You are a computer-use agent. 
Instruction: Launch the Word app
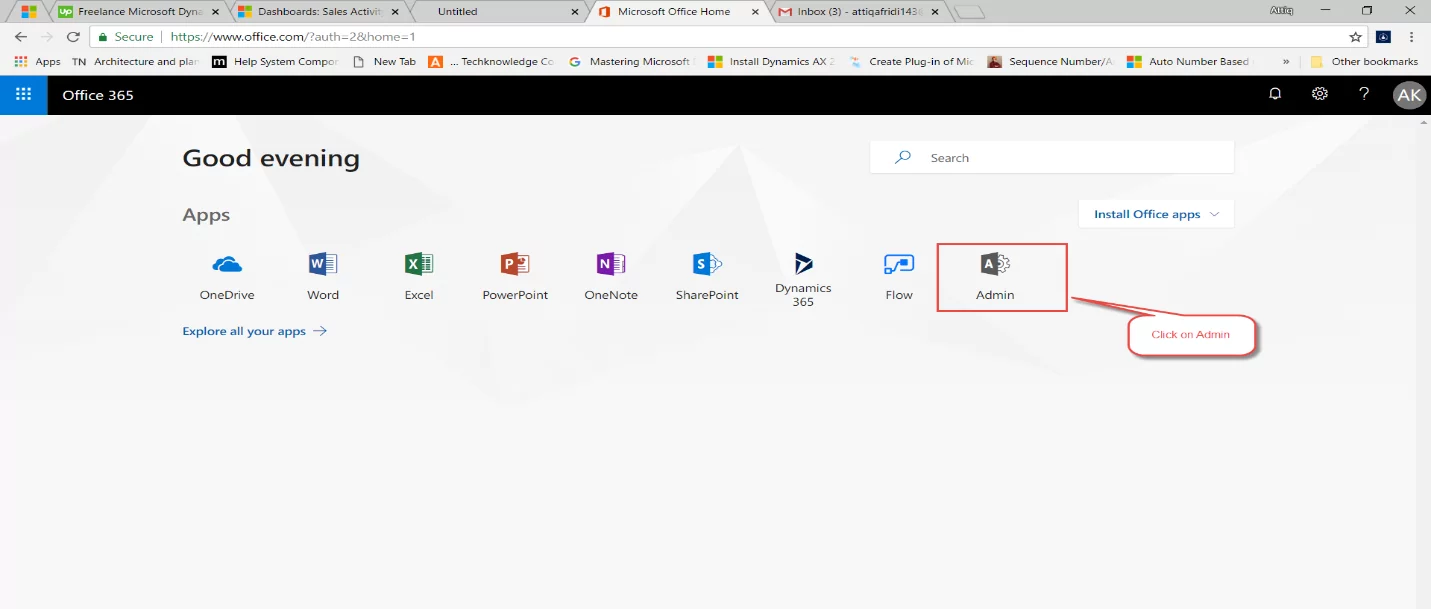pyautogui.click(x=323, y=276)
